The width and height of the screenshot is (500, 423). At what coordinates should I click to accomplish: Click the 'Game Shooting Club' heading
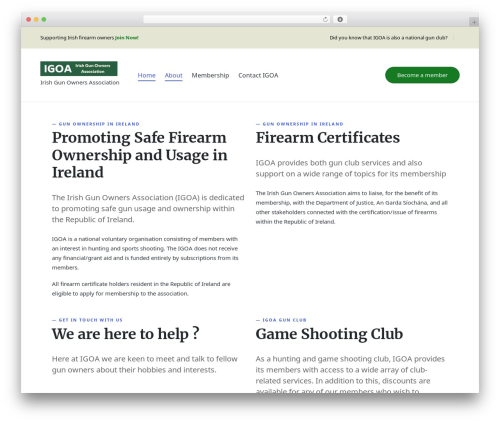[329, 334]
